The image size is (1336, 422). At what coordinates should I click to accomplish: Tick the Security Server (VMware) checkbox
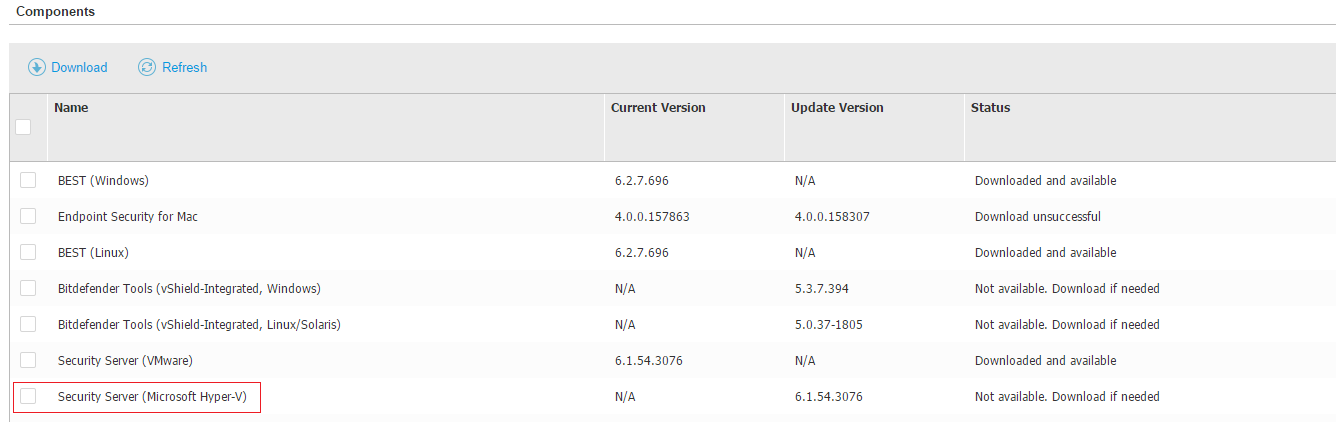coord(28,360)
